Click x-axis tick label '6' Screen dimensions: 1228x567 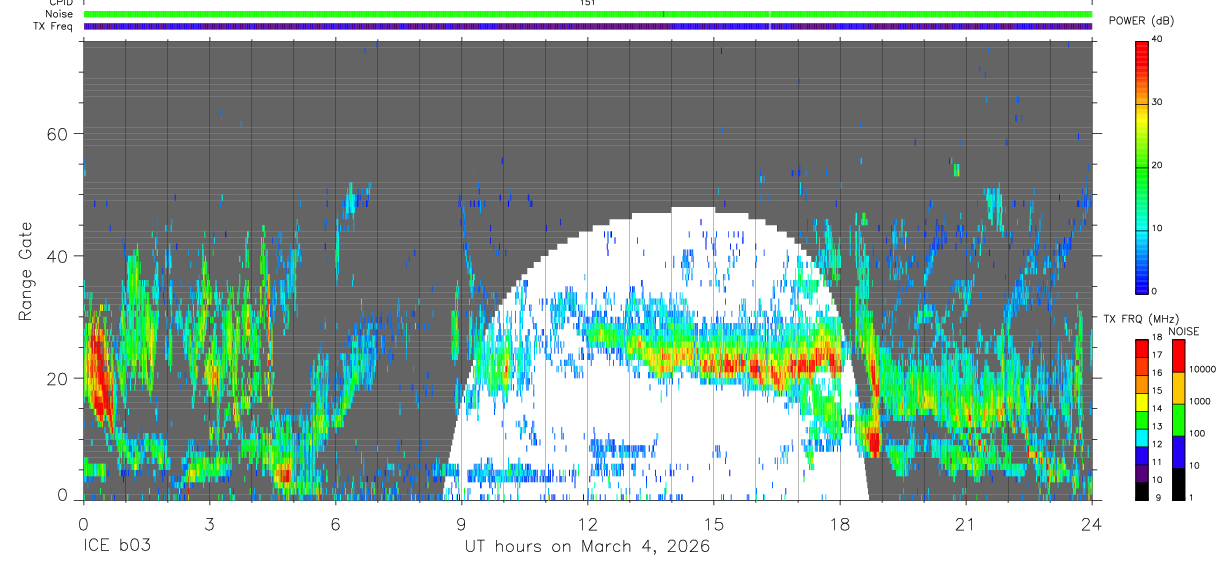(x=335, y=524)
